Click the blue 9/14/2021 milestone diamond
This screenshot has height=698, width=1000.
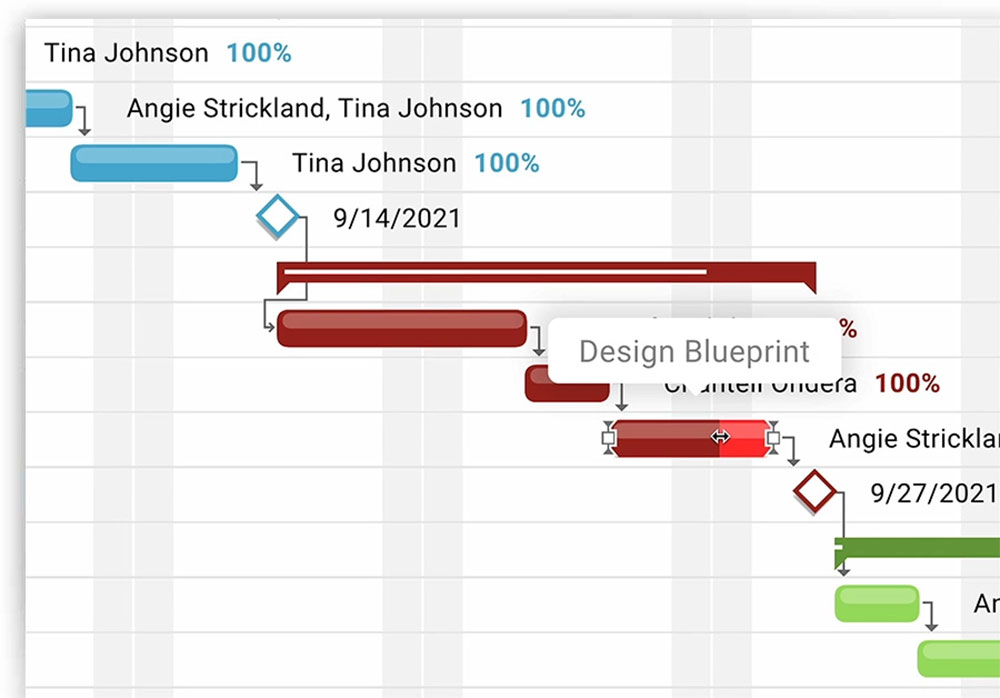point(277,216)
